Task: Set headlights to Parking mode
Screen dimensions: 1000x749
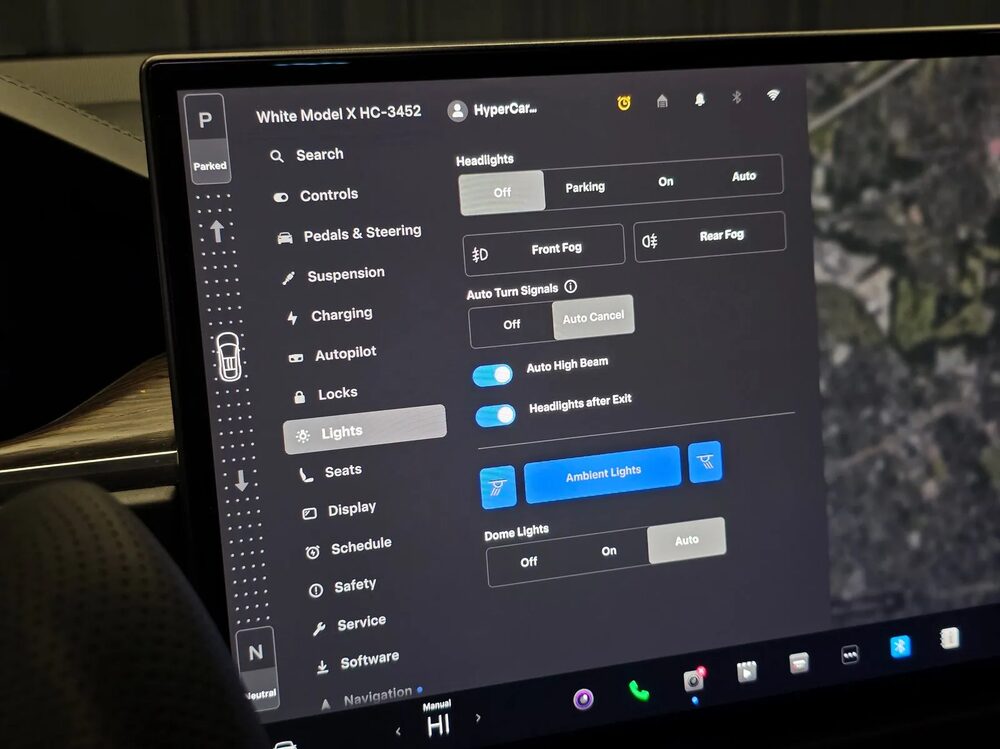Action: pos(585,187)
